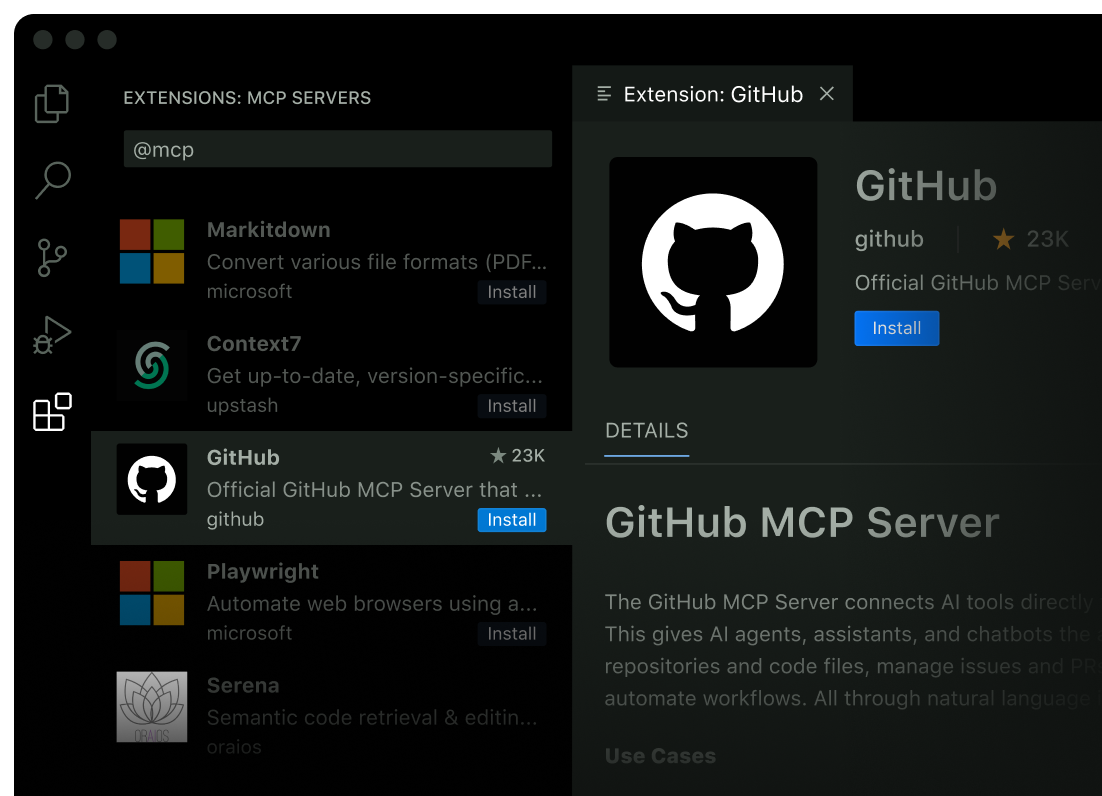Viewport: 1102px width, 796px height.
Task: Click Automate web browsers description
Action: (x=372, y=603)
